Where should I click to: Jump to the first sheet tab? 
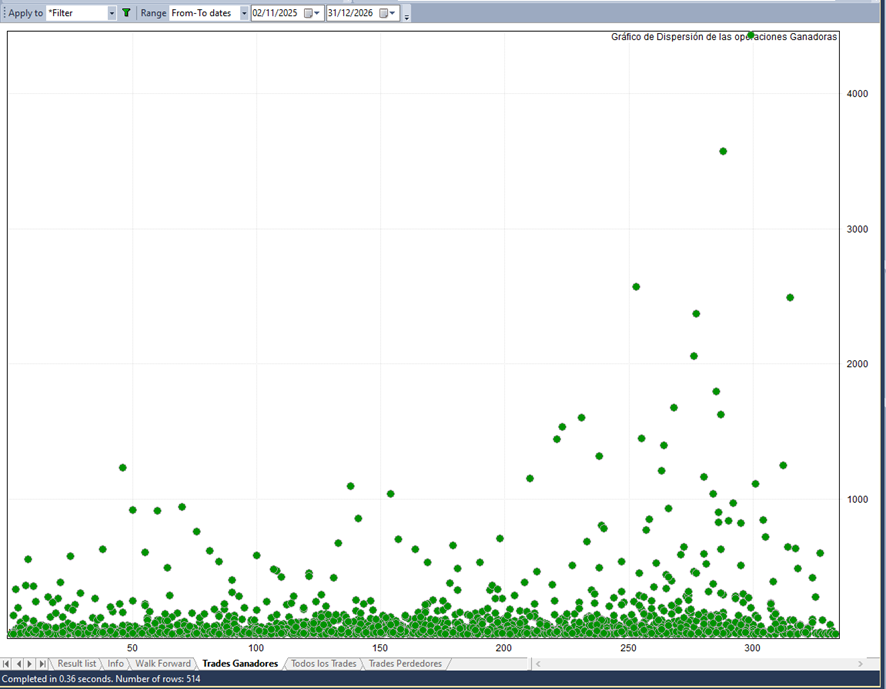(8, 664)
